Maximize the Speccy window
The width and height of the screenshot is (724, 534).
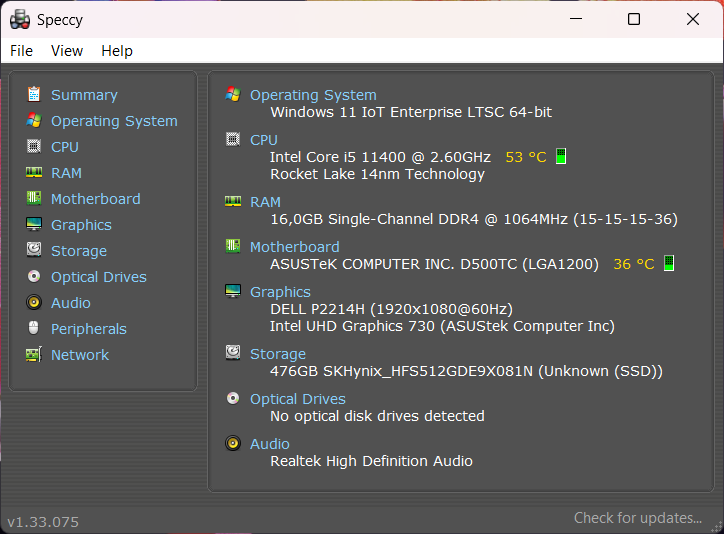(x=634, y=19)
